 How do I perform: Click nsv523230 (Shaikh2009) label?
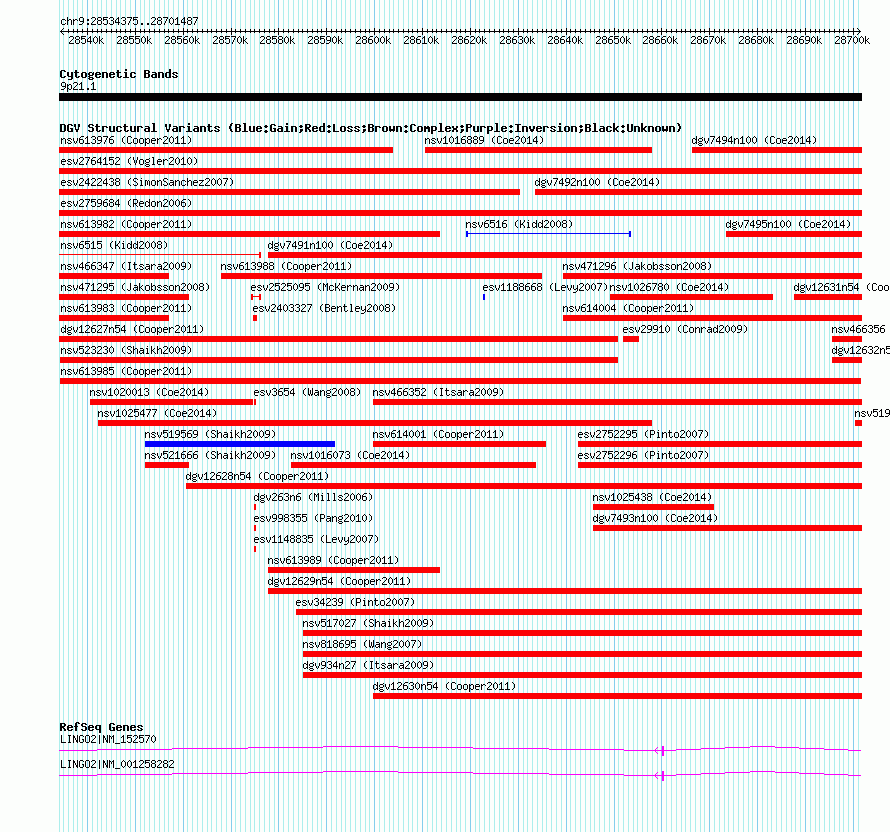pos(126,350)
